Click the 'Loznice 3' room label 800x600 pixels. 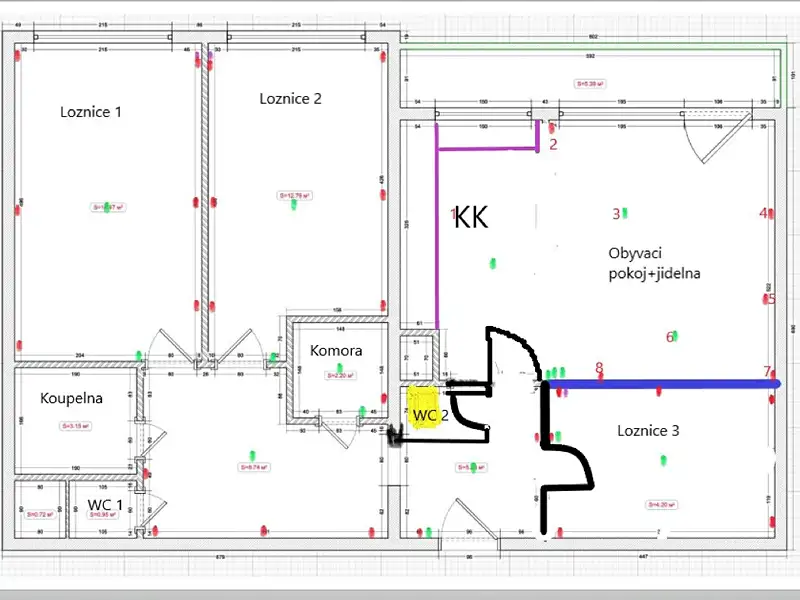648,431
